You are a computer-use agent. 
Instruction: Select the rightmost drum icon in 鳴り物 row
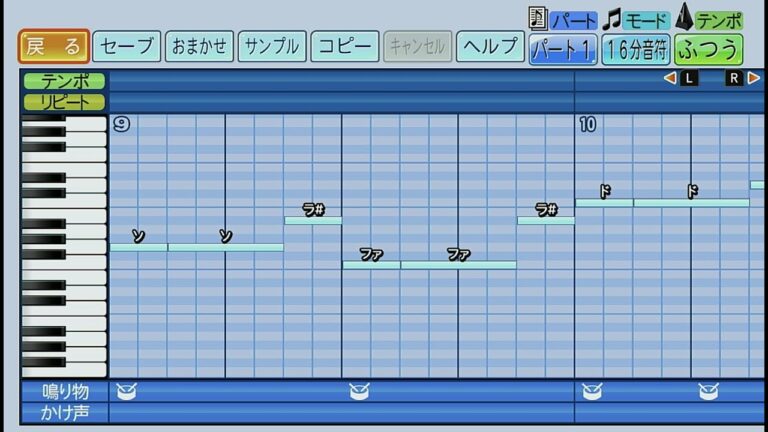click(x=708, y=391)
